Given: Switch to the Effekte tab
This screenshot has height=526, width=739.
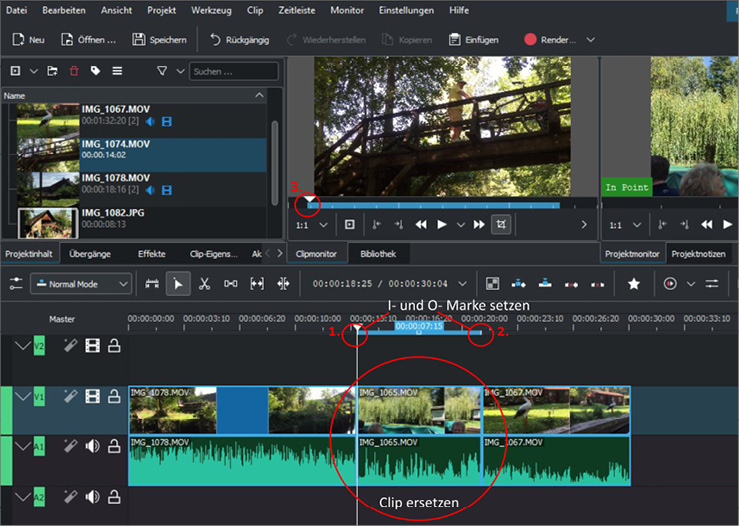Looking at the screenshot, I should coord(151,254).
